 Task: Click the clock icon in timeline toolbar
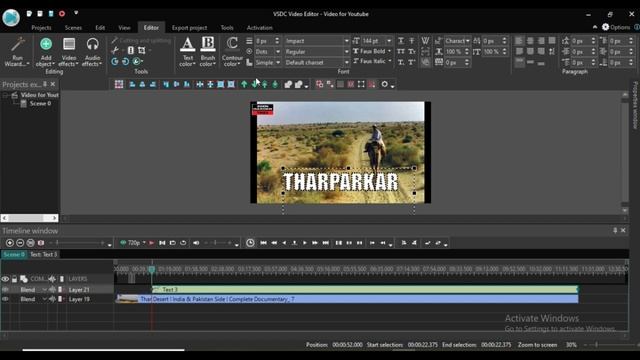[250, 243]
